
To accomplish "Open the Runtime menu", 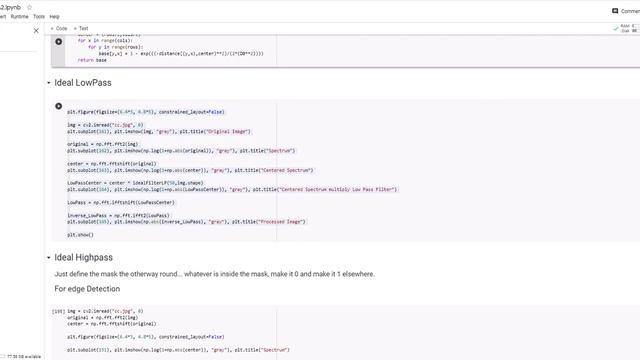I will tap(20, 17).
